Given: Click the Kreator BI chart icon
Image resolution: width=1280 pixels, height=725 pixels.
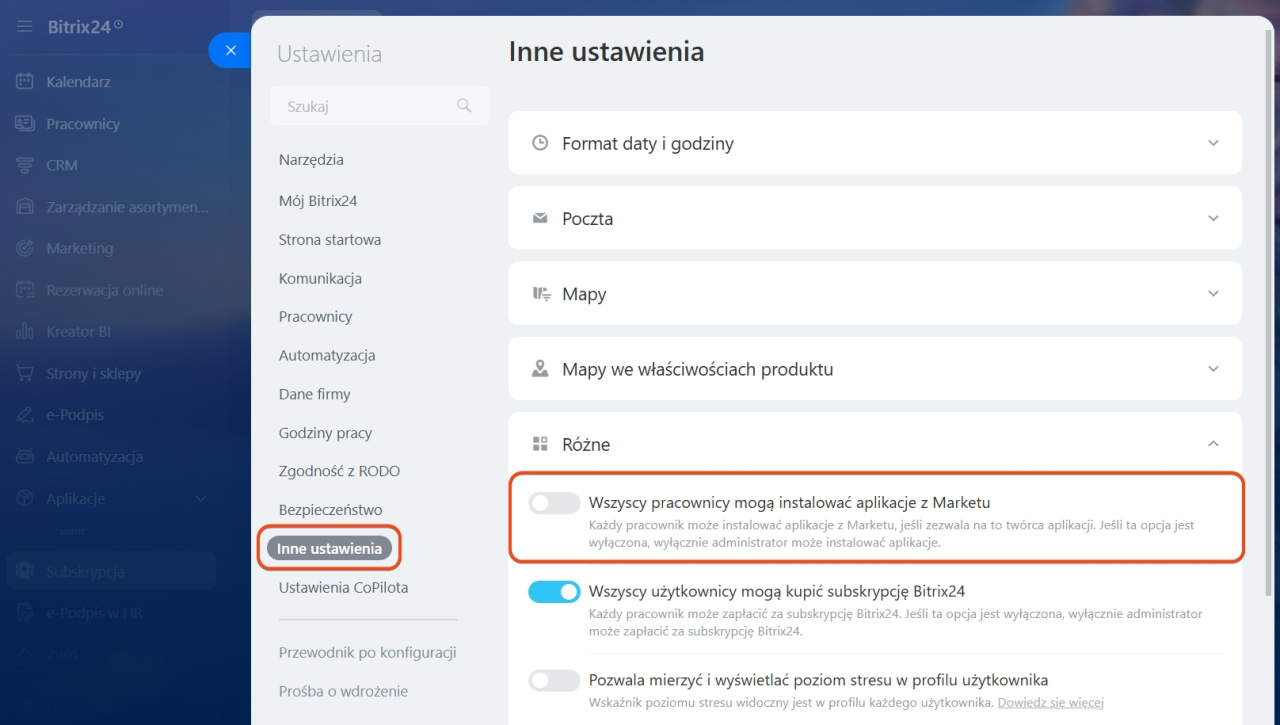Looking at the screenshot, I should pos(25,331).
